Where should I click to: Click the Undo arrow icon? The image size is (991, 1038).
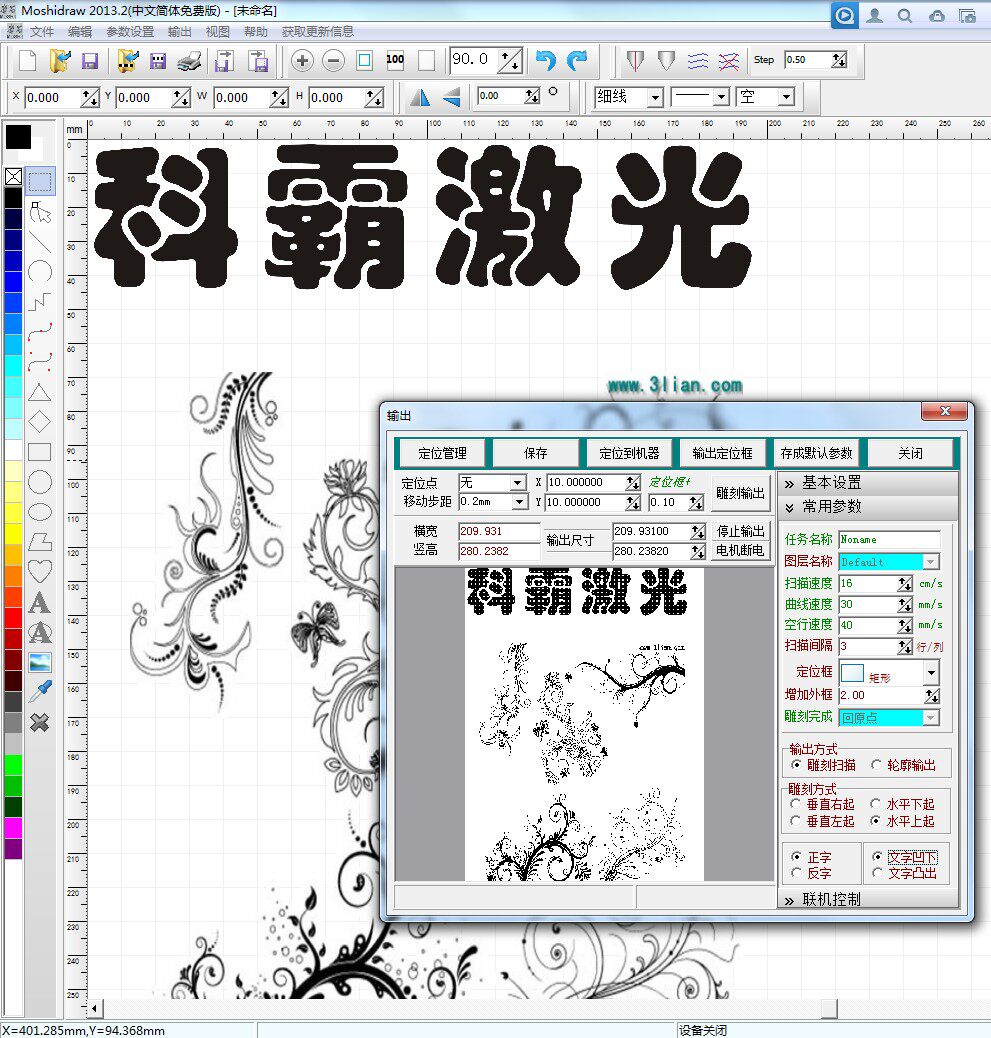(x=545, y=61)
